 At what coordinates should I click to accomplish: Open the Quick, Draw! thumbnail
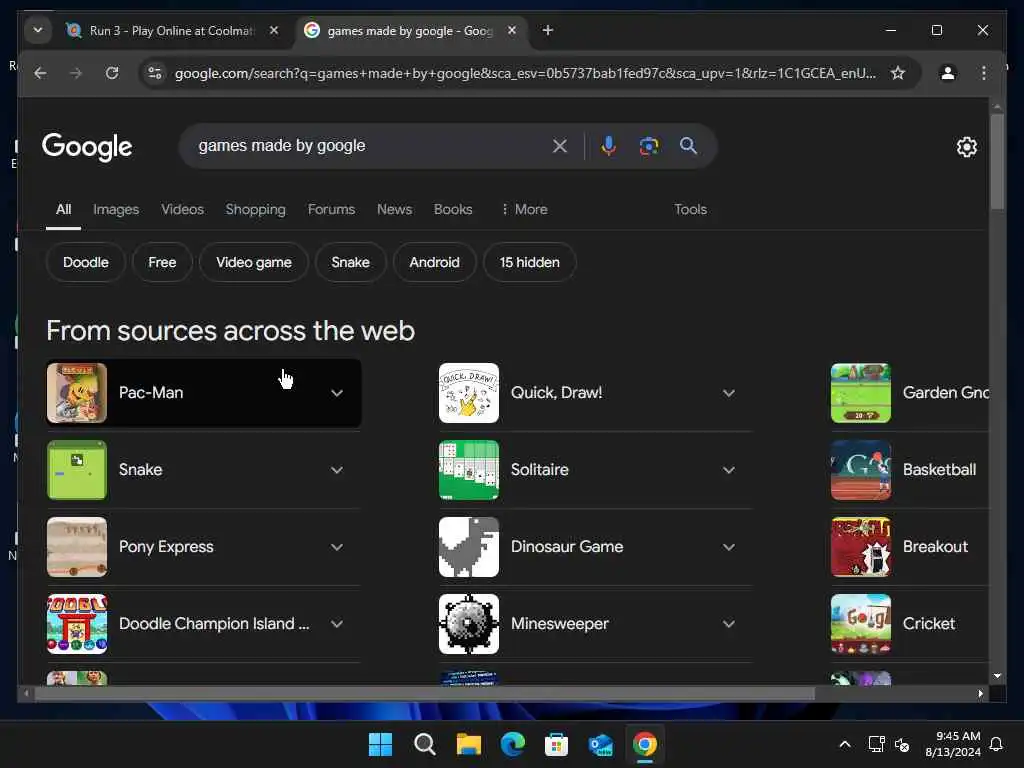[469, 393]
